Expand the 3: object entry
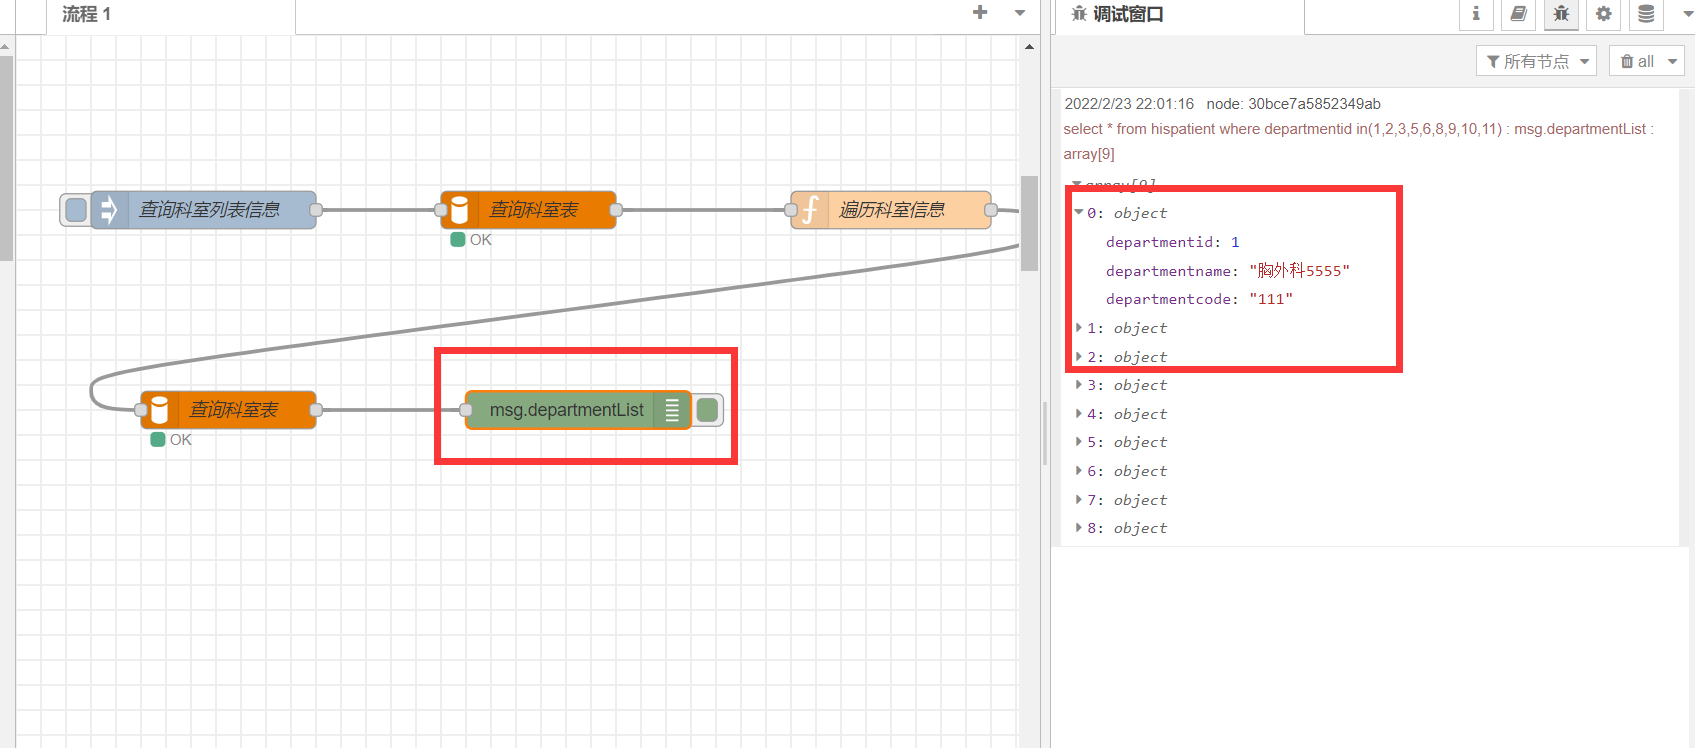Screen dimensions: 1695x748 pyautogui.click(x=1079, y=385)
